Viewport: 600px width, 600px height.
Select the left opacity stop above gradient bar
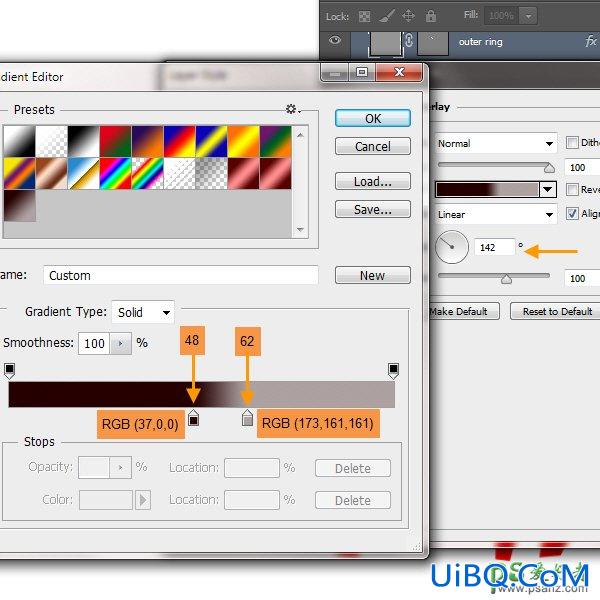click(10, 371)
